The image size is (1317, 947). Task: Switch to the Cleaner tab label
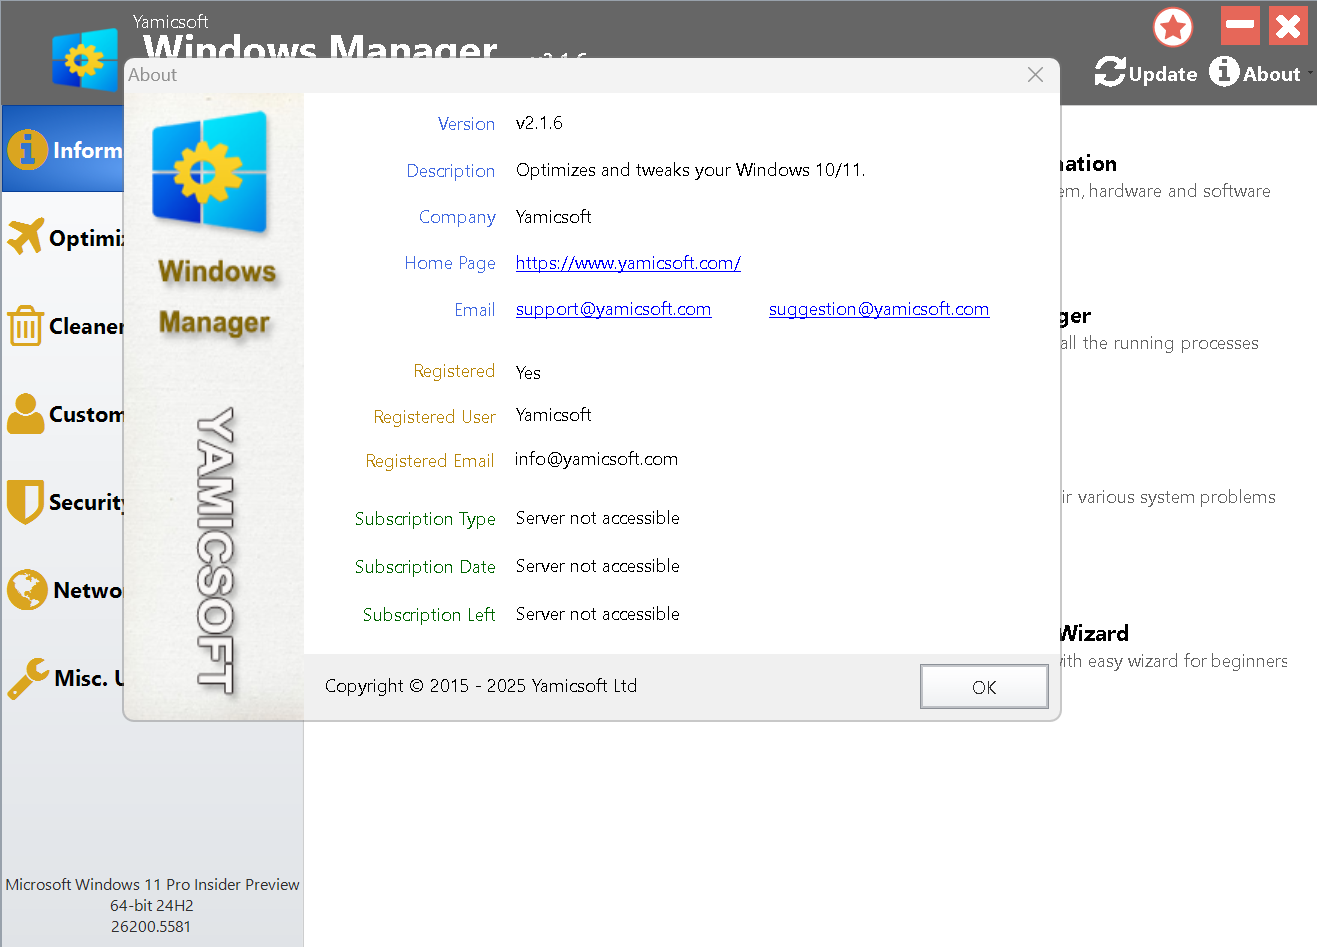[x=87, y=326]
